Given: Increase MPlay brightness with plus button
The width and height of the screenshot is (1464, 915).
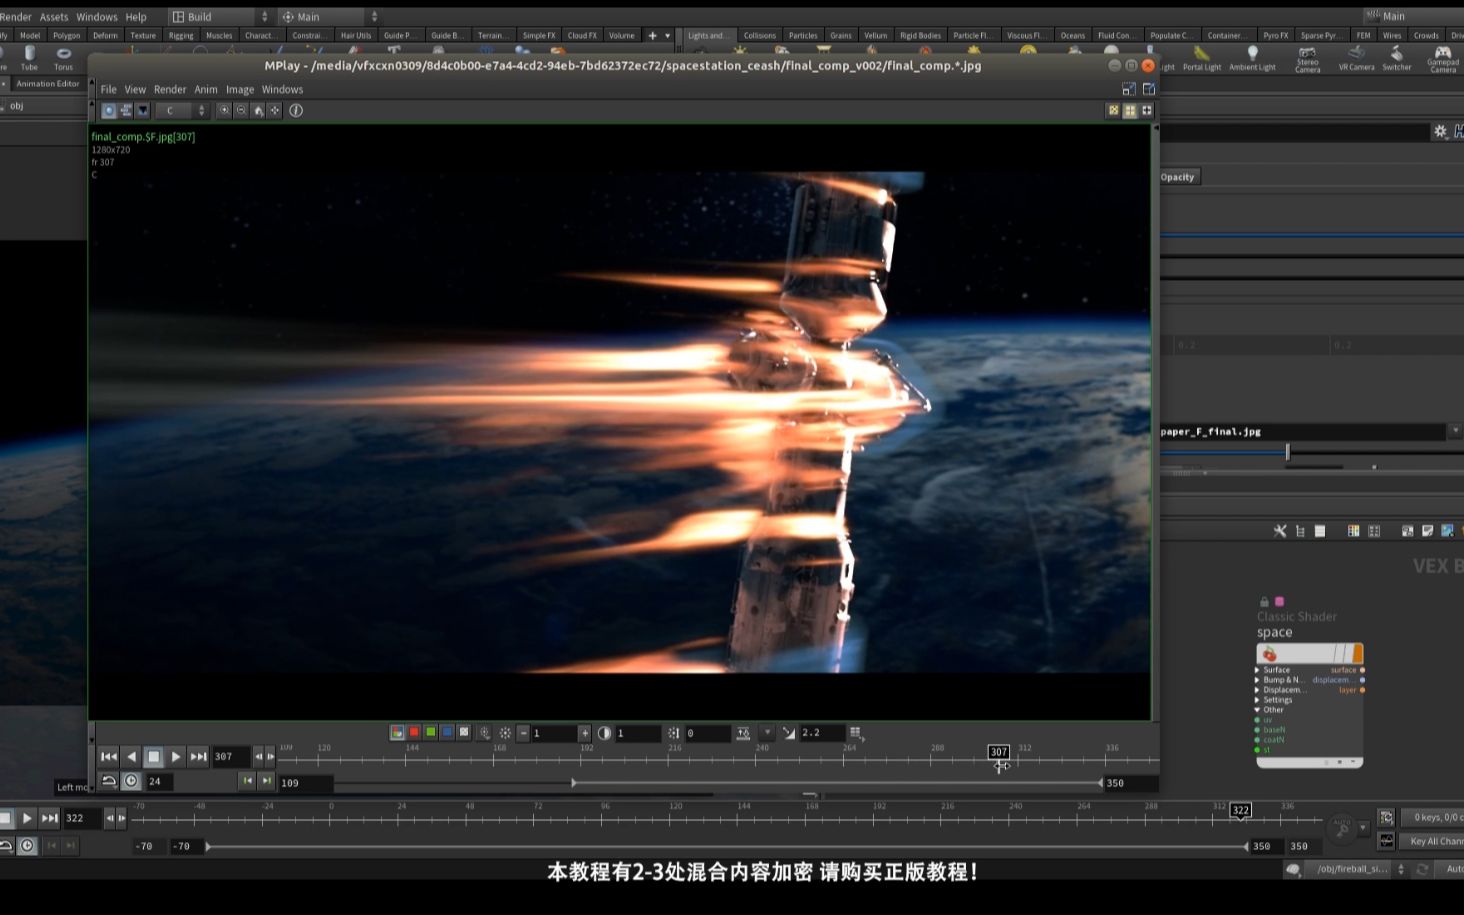Looking at the screenshot, I should pos(585,733).
